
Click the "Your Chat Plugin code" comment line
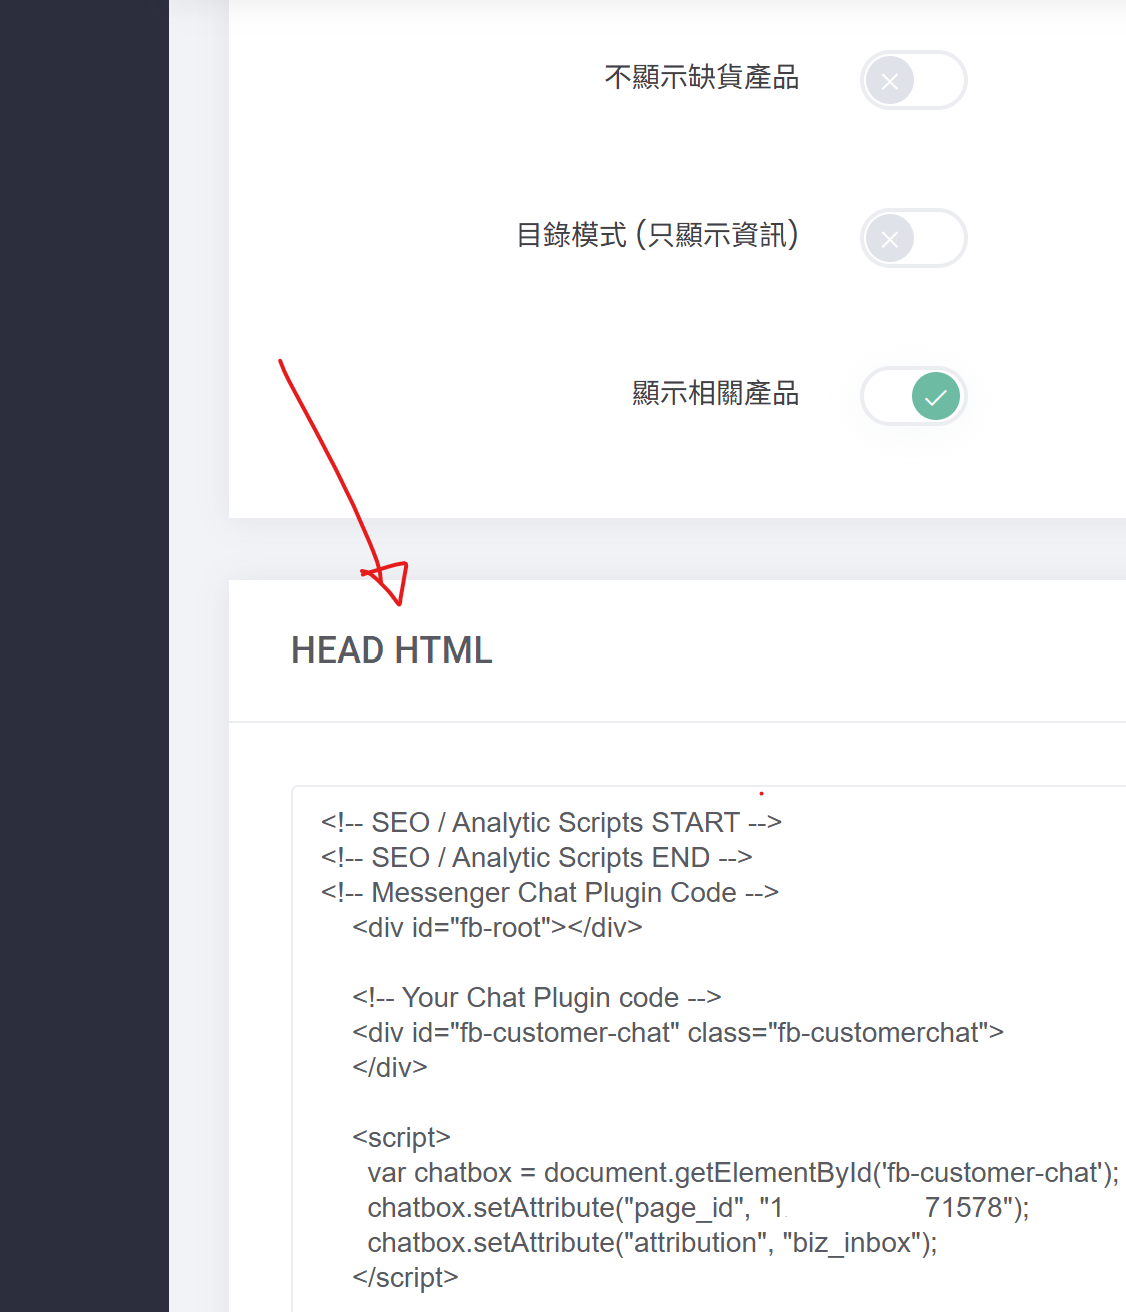point(536,997)
